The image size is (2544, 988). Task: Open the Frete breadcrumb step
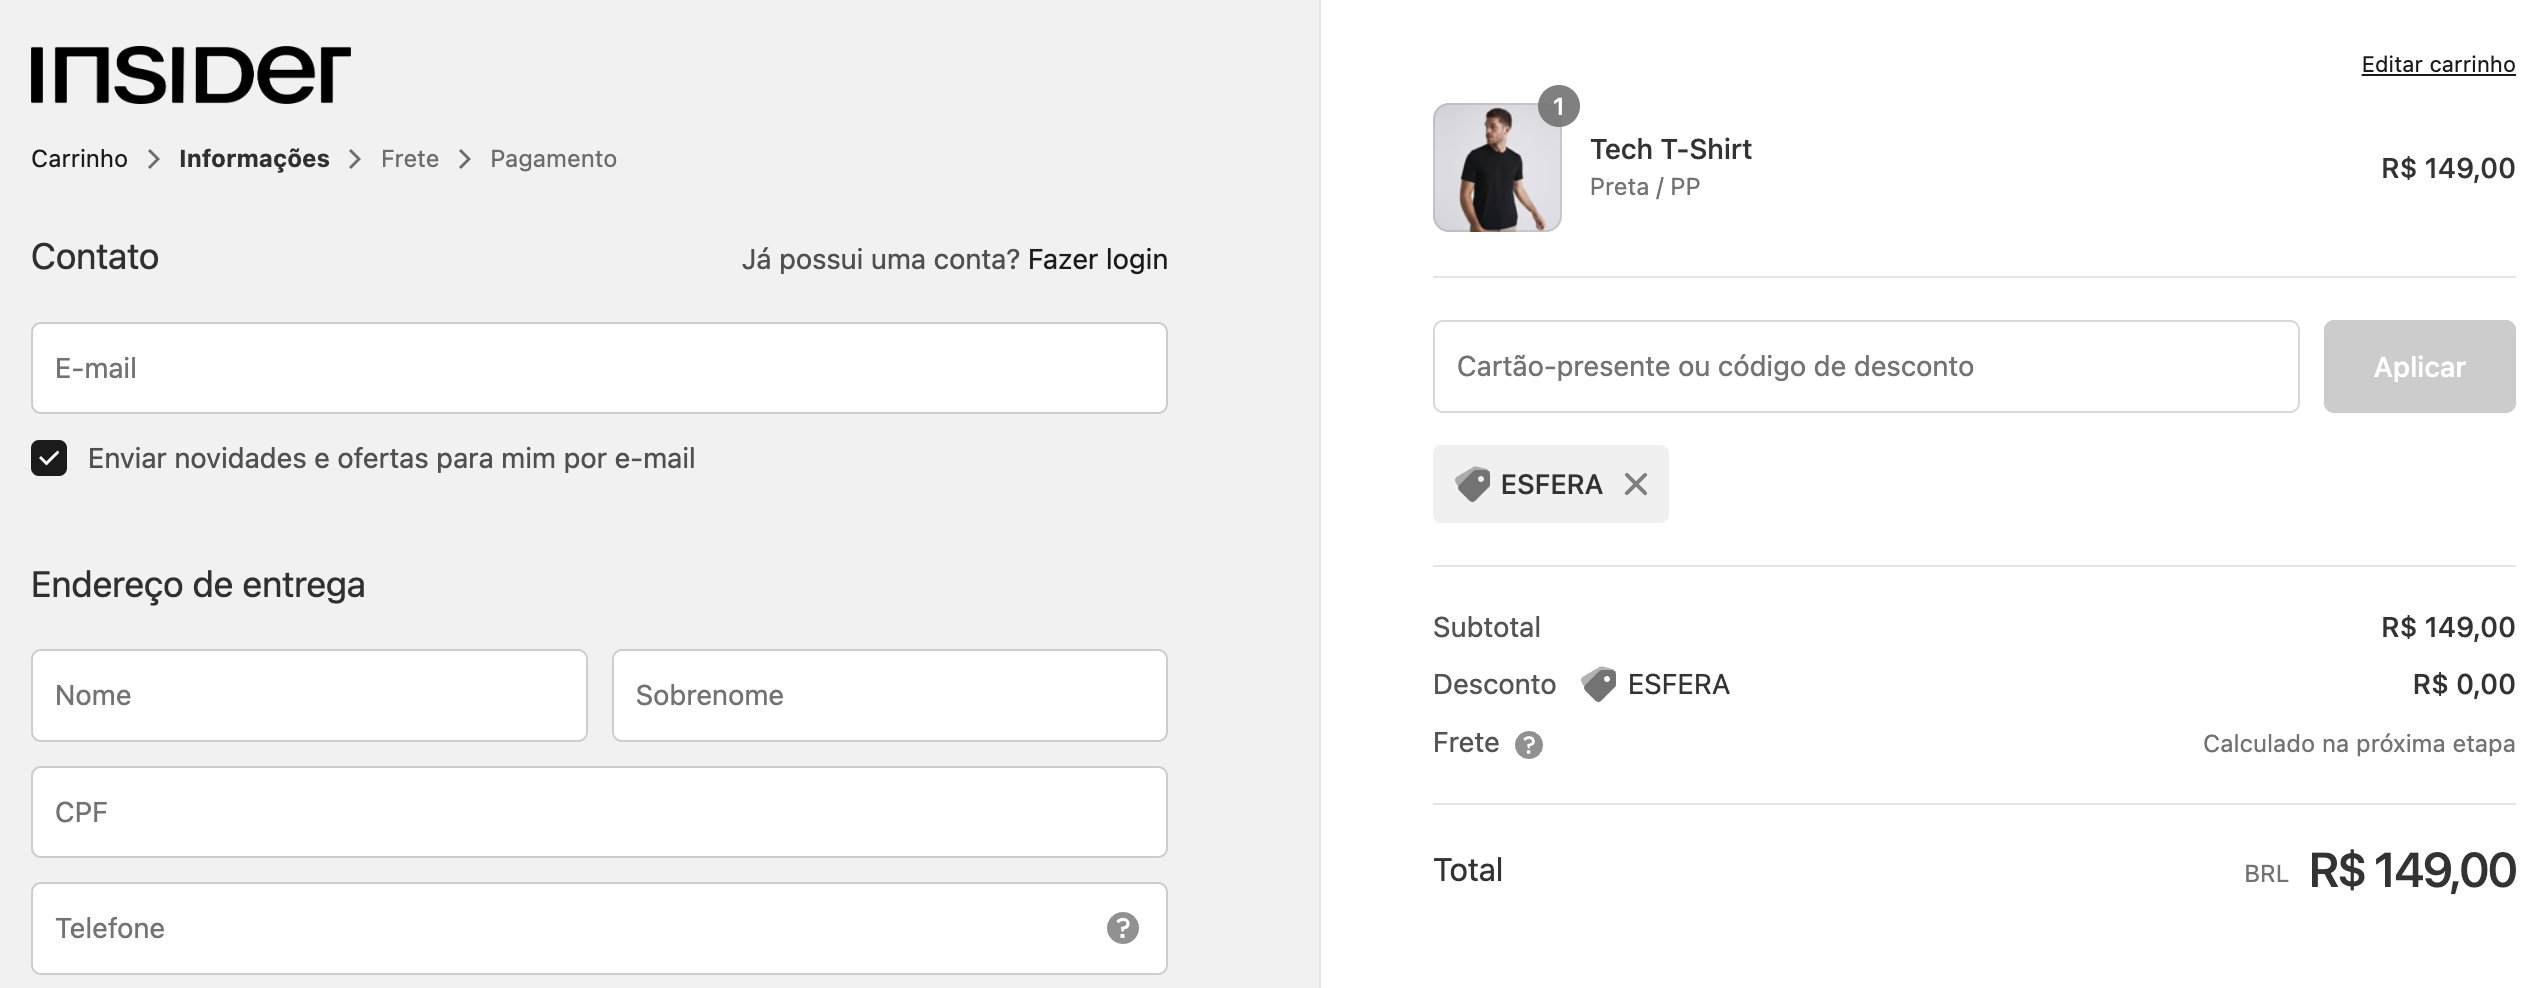410,159
